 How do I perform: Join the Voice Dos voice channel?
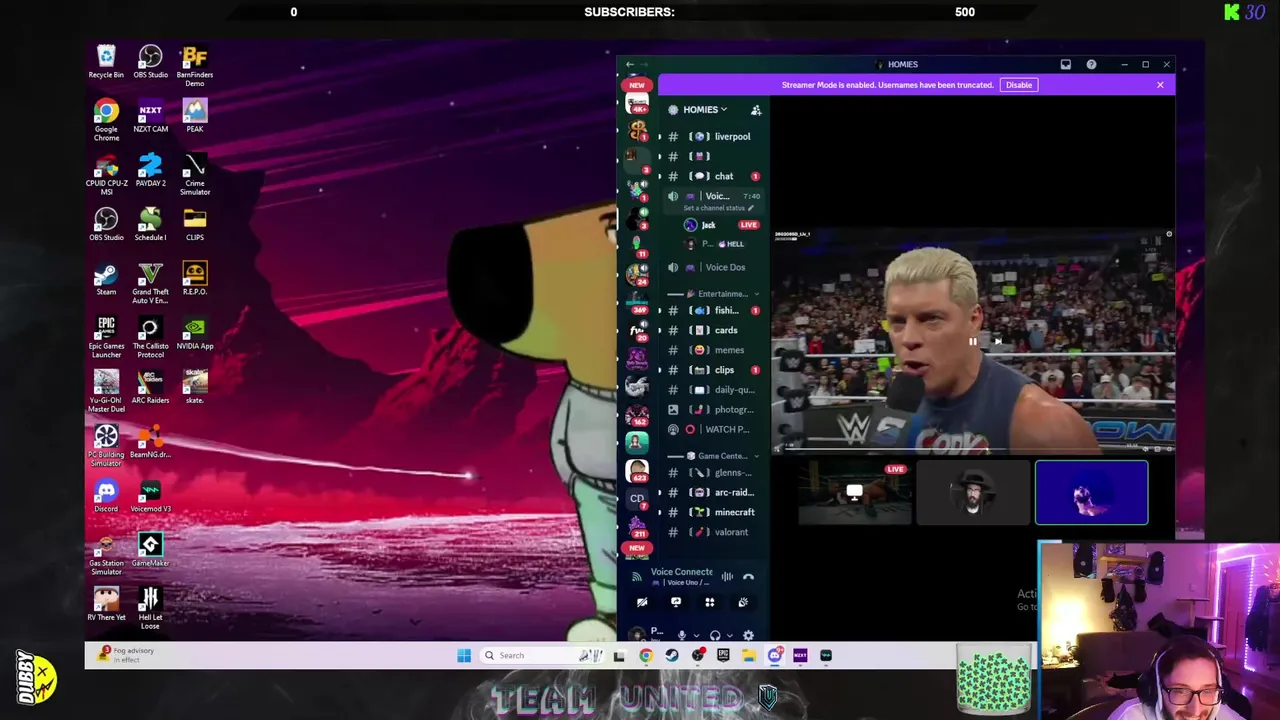click(x=714, y=267)
